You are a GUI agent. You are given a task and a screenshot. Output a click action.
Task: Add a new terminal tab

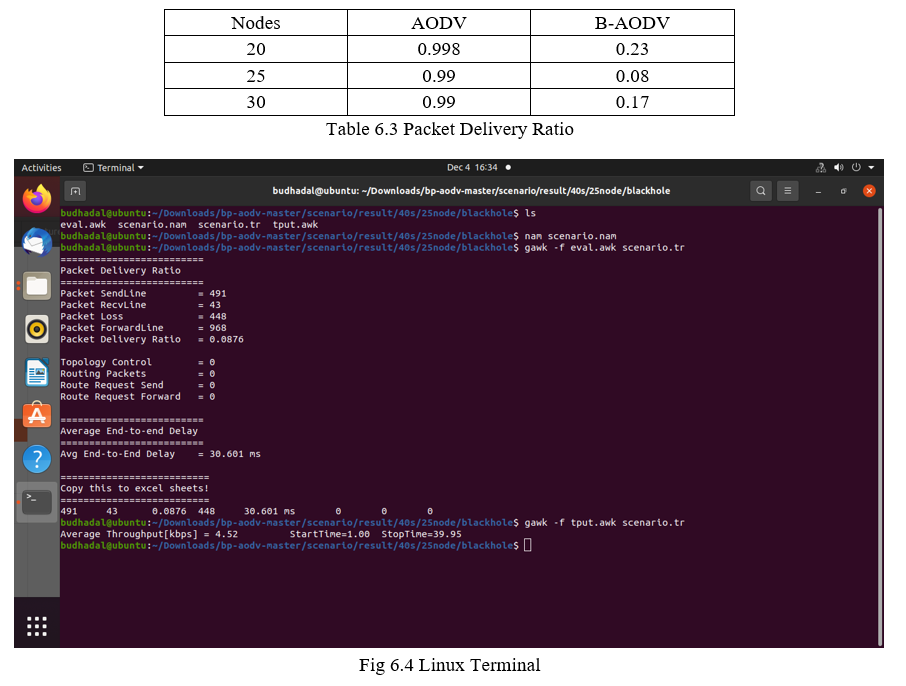[75, 191]
